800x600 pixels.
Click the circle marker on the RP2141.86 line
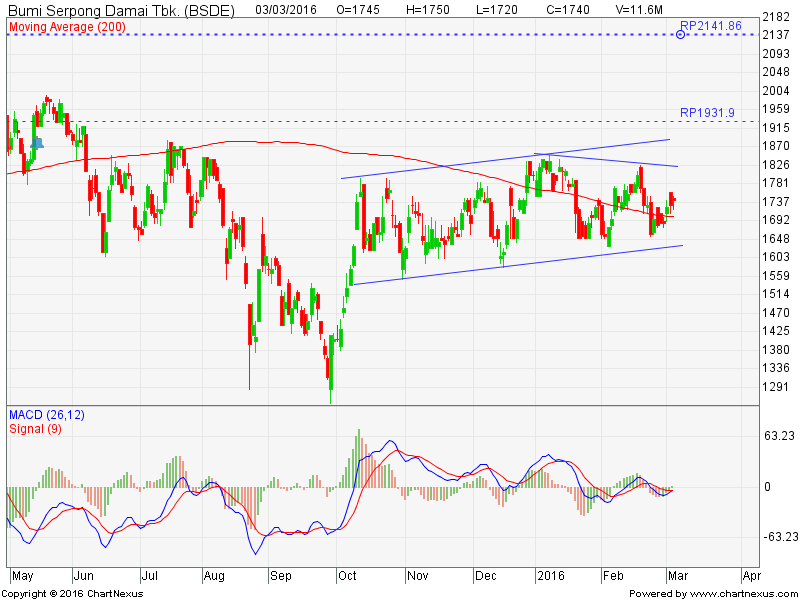(681, 35)
